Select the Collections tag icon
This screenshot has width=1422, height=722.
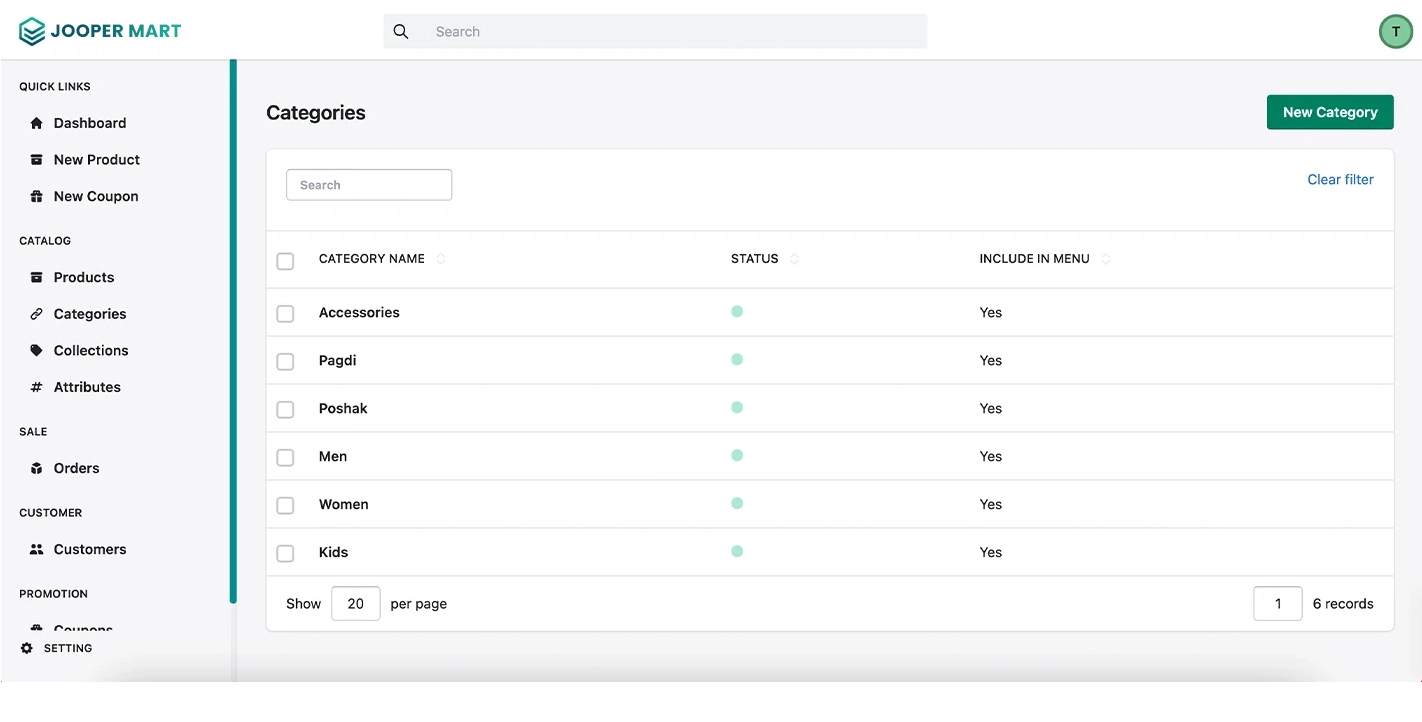click(x=35, y=350)
